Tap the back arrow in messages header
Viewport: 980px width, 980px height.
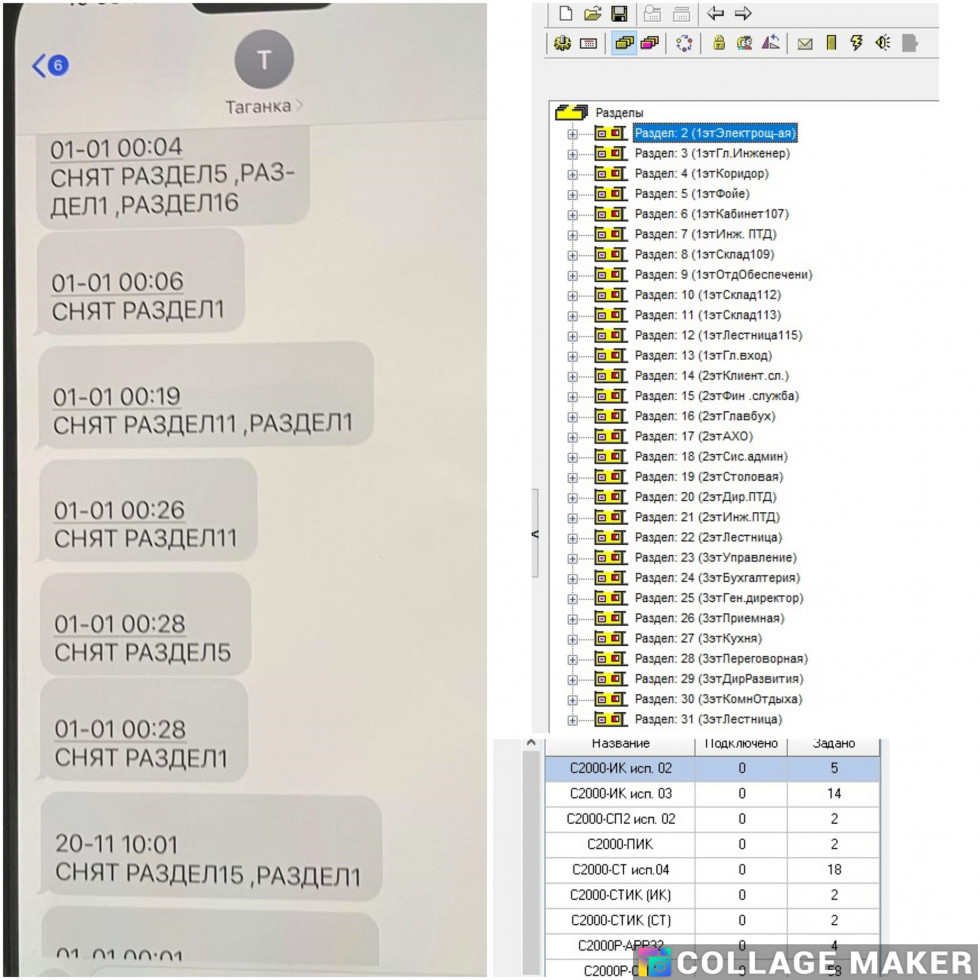(49, 66)
